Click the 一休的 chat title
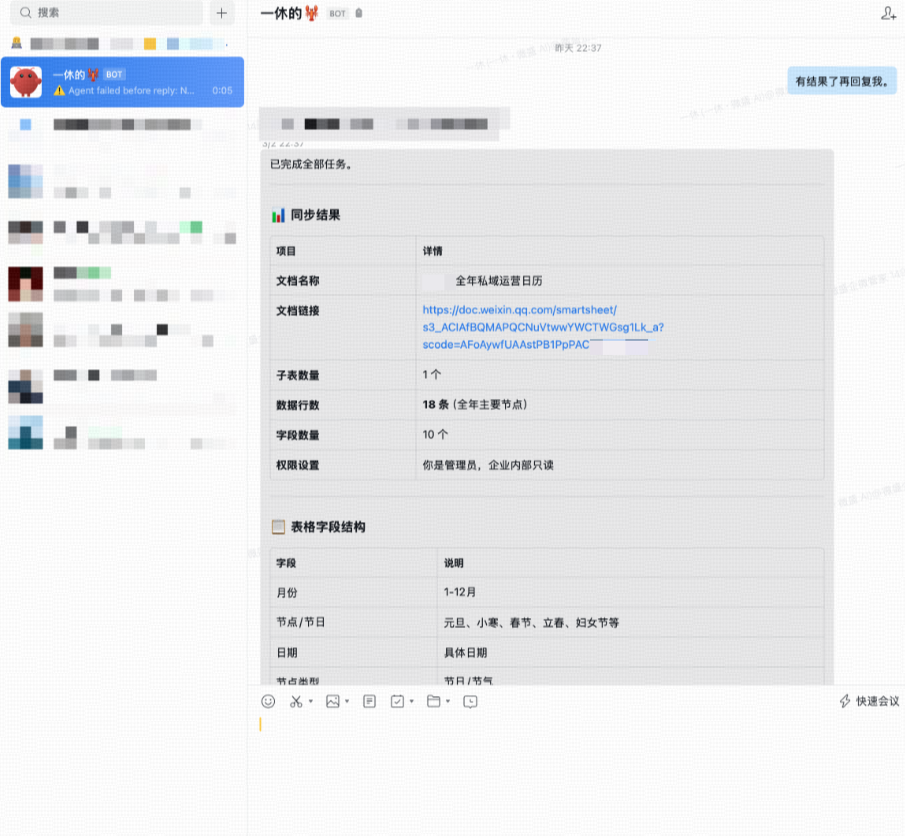This screenshot has width=905, height=836. click(x=289, y=13)
